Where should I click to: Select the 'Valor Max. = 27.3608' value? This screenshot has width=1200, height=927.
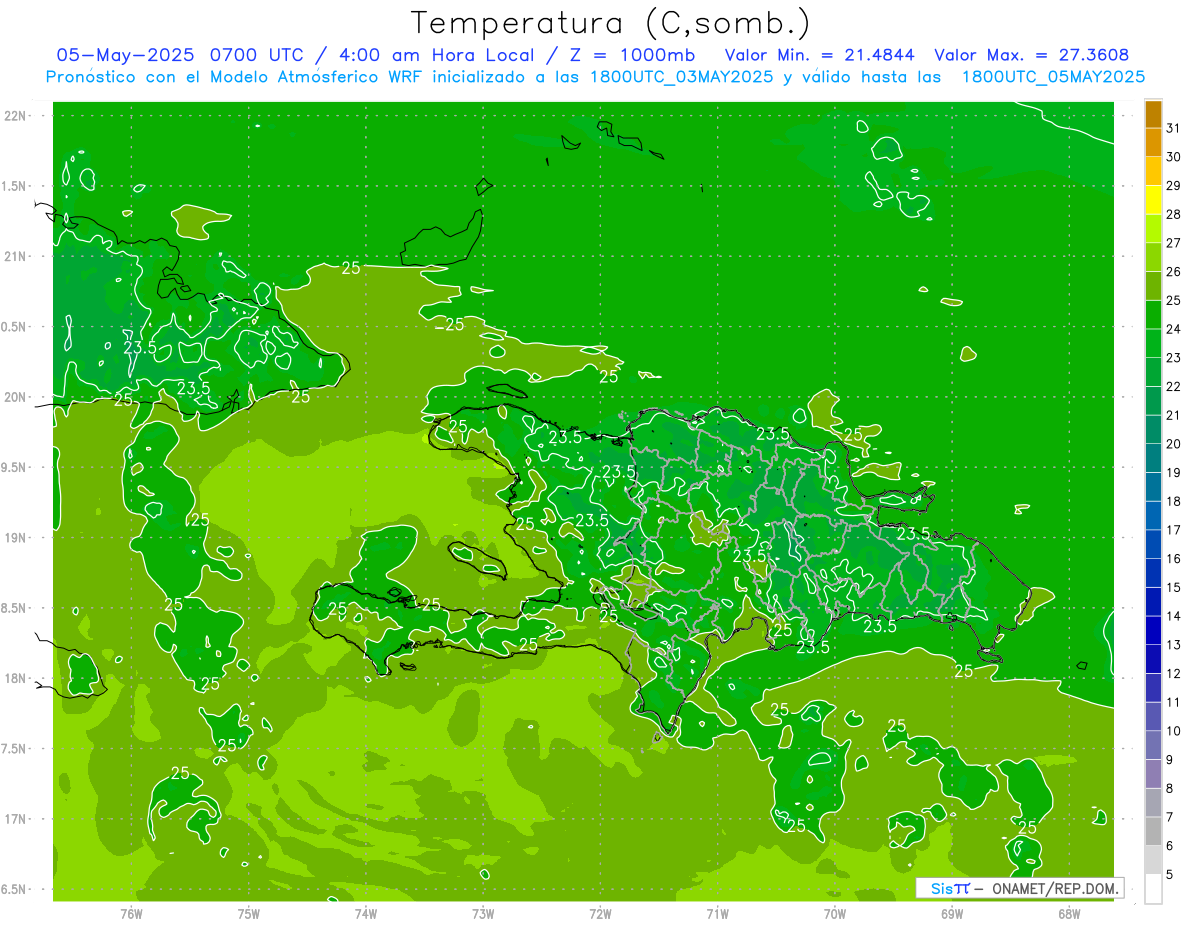click(x=1032, y=55)
